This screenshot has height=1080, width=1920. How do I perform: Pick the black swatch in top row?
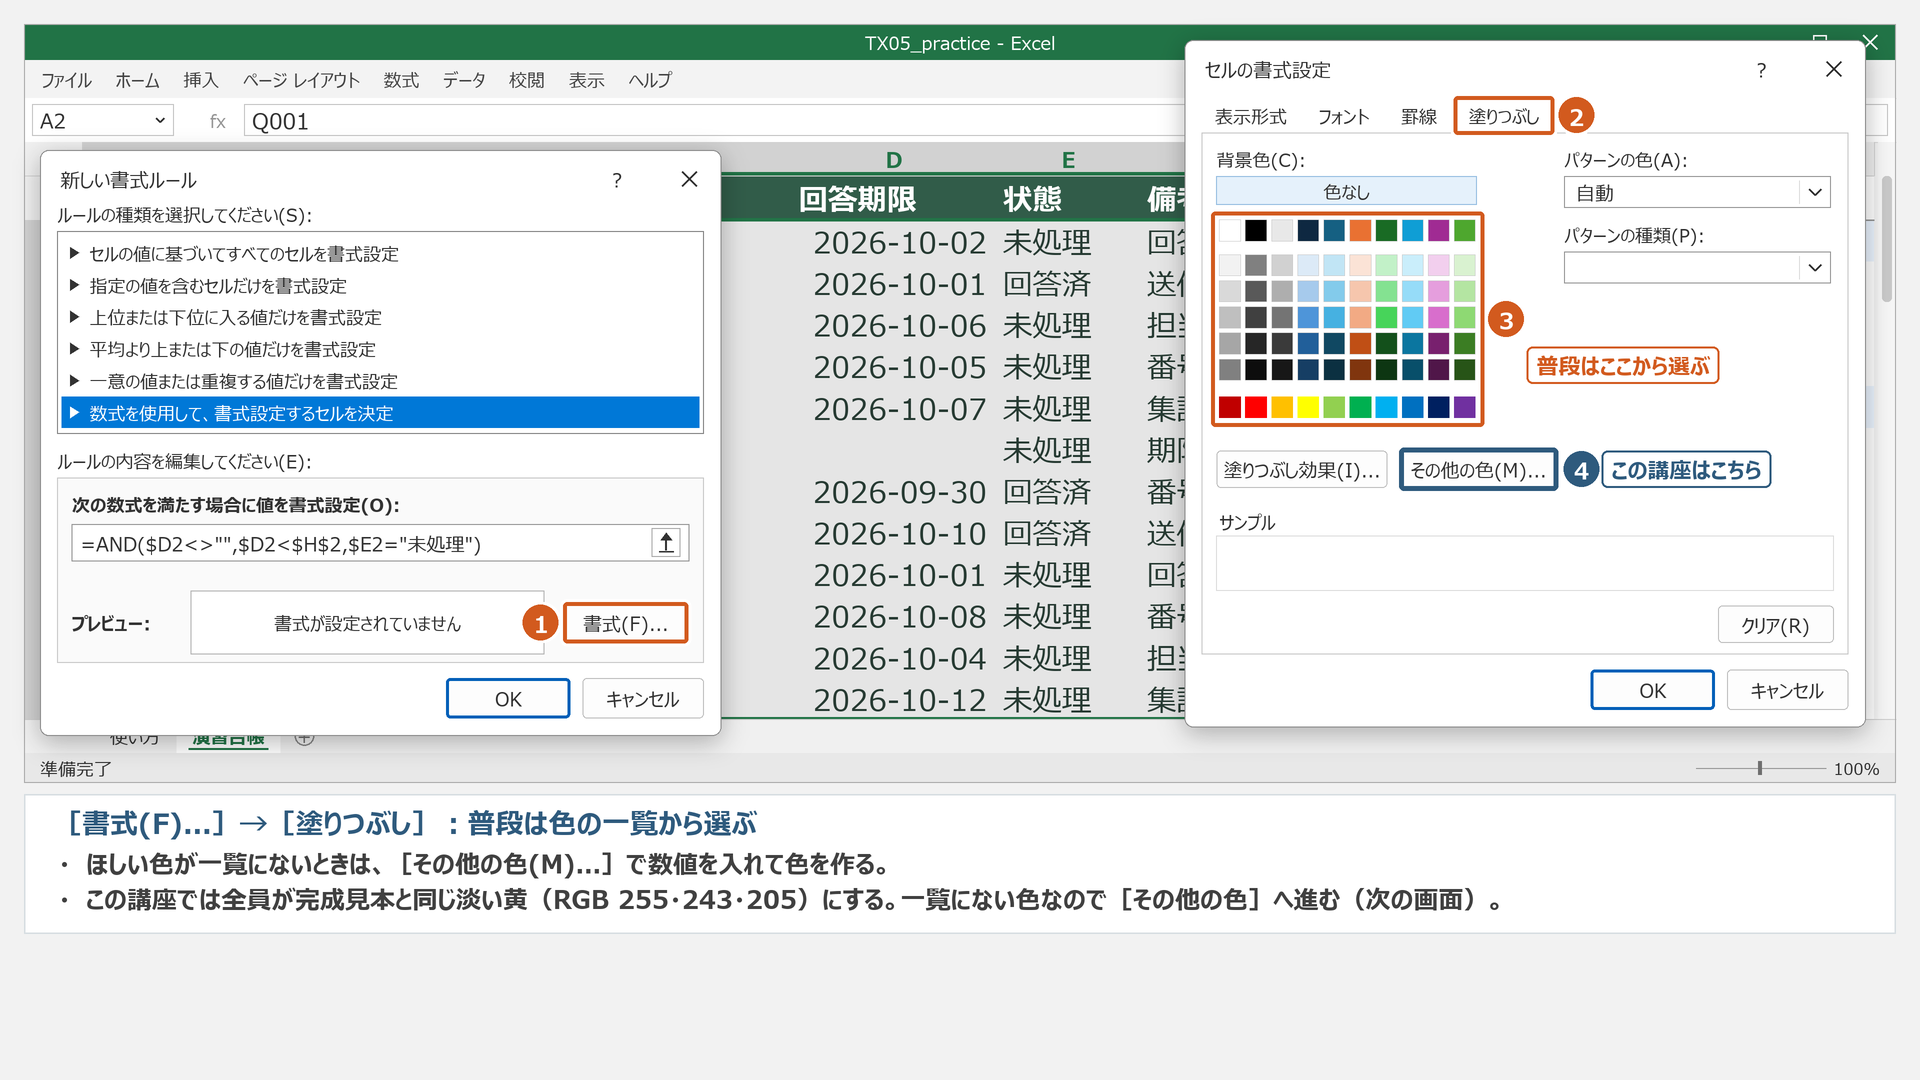coord(1256,231)
